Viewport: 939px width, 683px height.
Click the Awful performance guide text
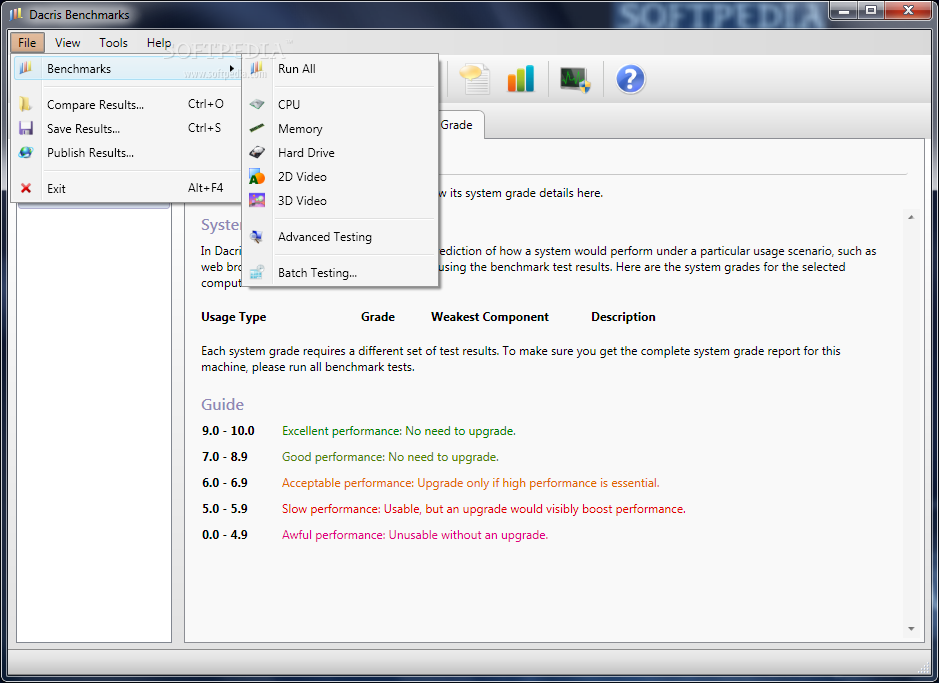pos(414,535)
